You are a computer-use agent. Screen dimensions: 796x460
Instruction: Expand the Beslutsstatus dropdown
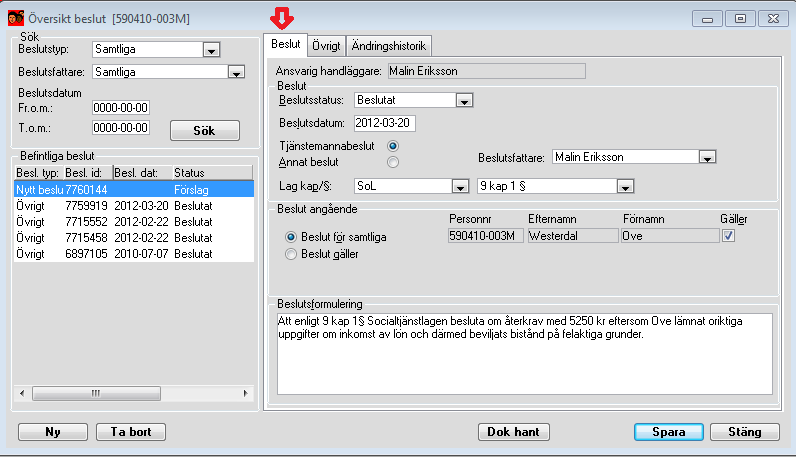[x=464, y=101]
